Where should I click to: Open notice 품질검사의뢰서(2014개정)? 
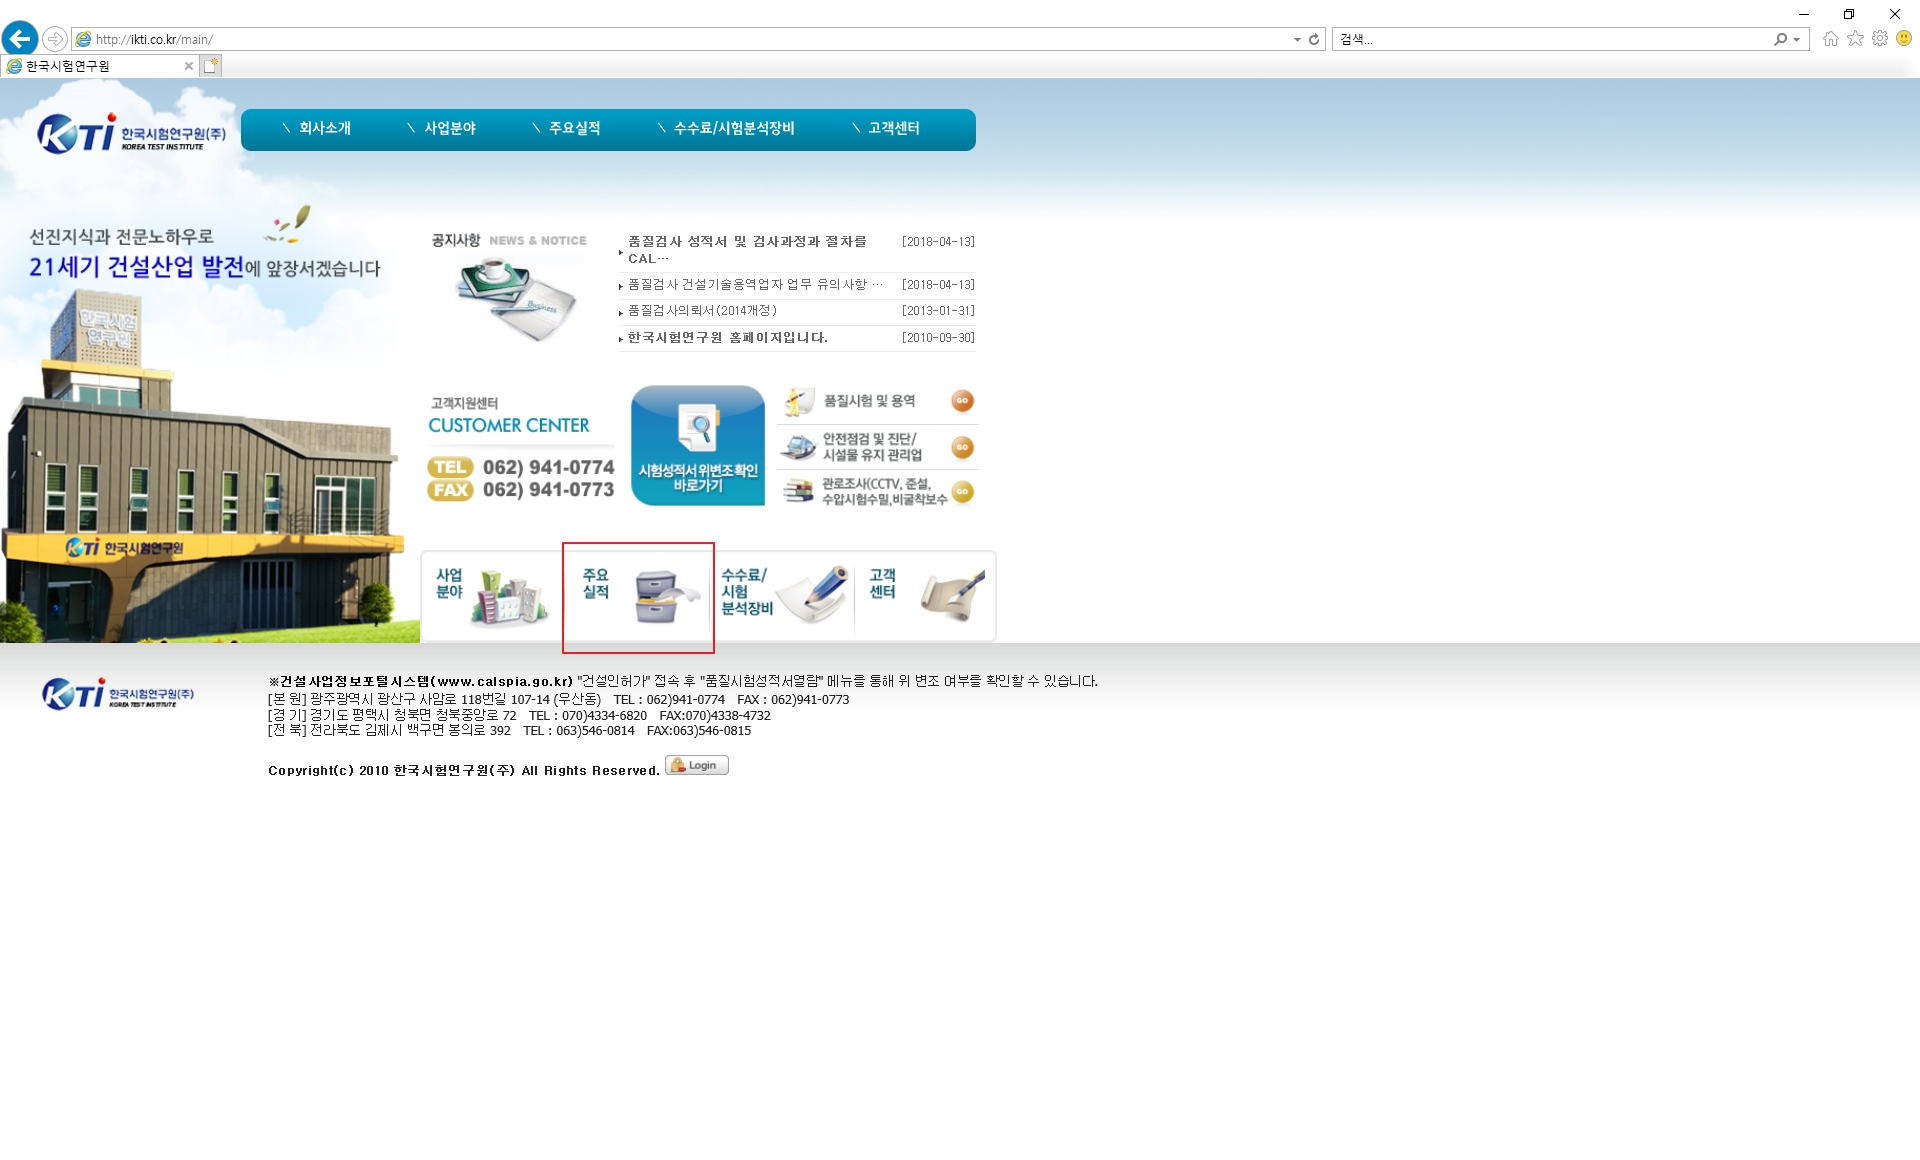(x=702, y=311)
